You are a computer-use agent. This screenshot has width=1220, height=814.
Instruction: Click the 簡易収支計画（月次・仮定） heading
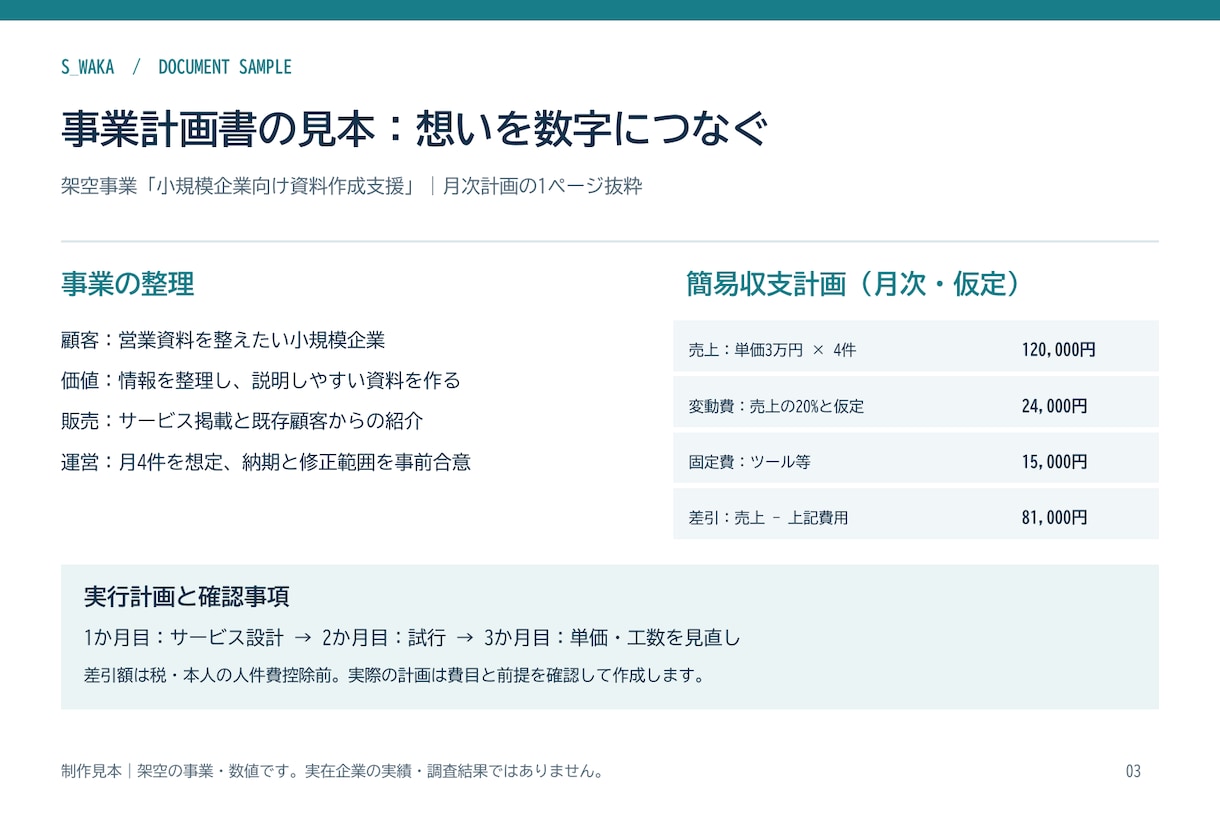[856, 284]
